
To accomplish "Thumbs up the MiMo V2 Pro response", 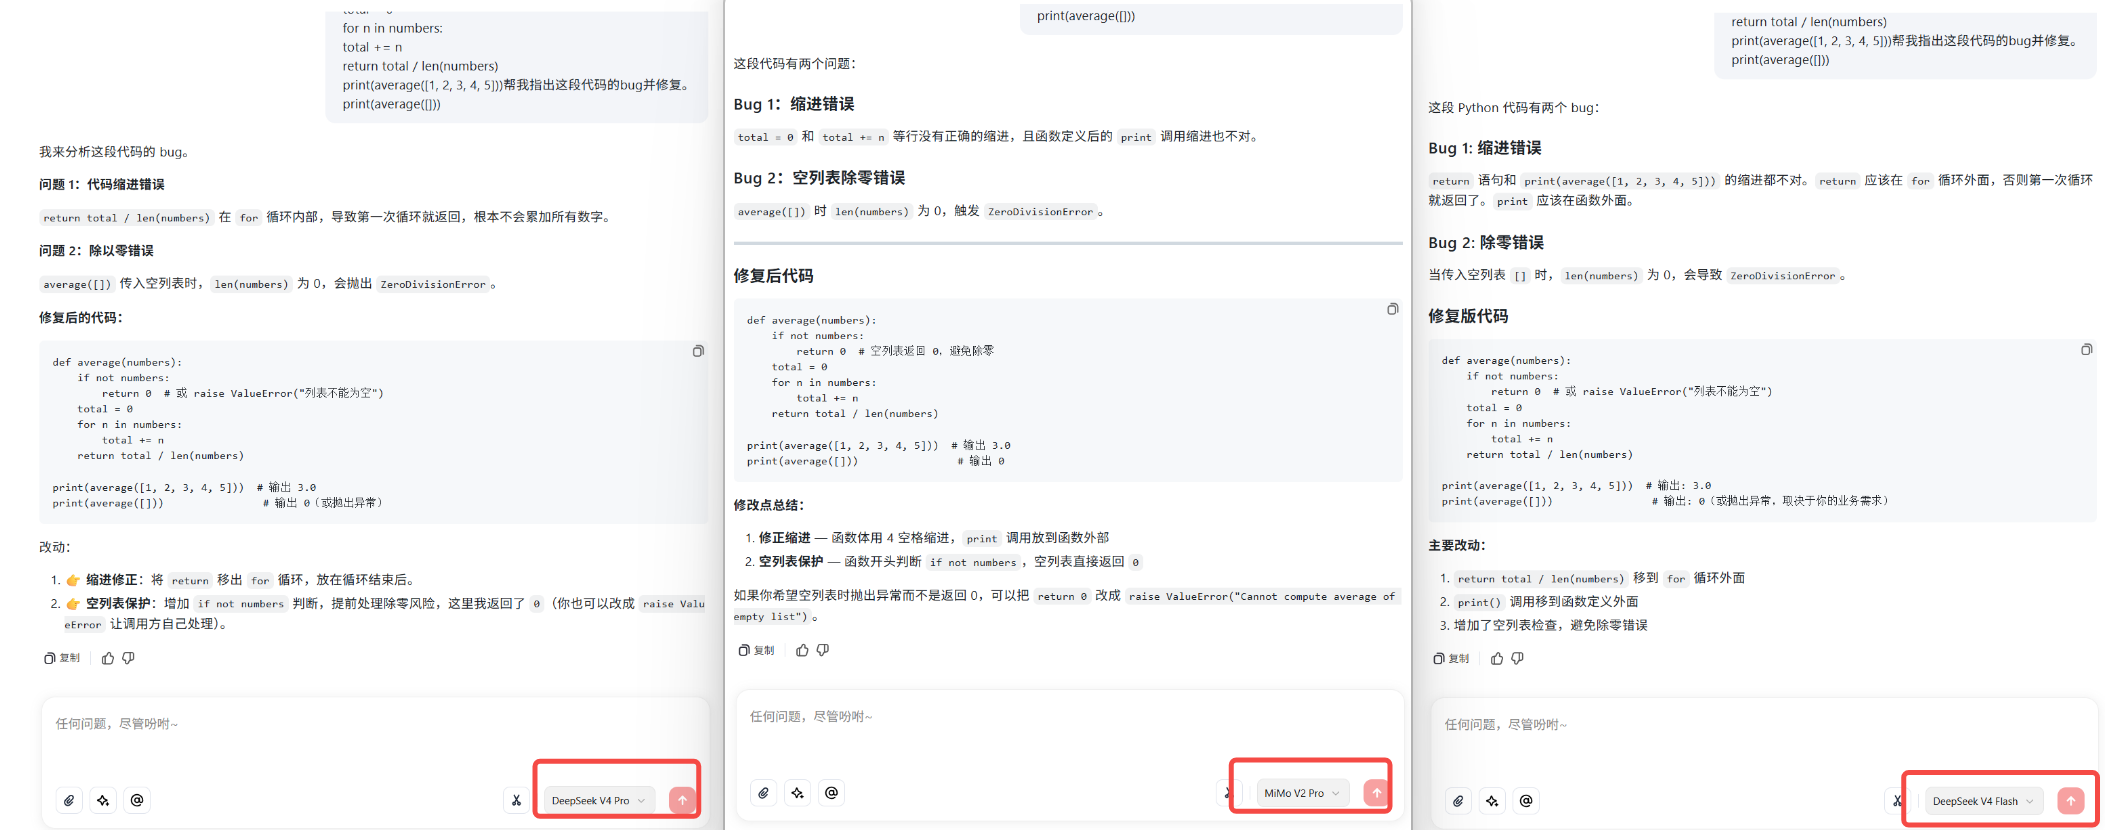I will [x=802, y=650].
